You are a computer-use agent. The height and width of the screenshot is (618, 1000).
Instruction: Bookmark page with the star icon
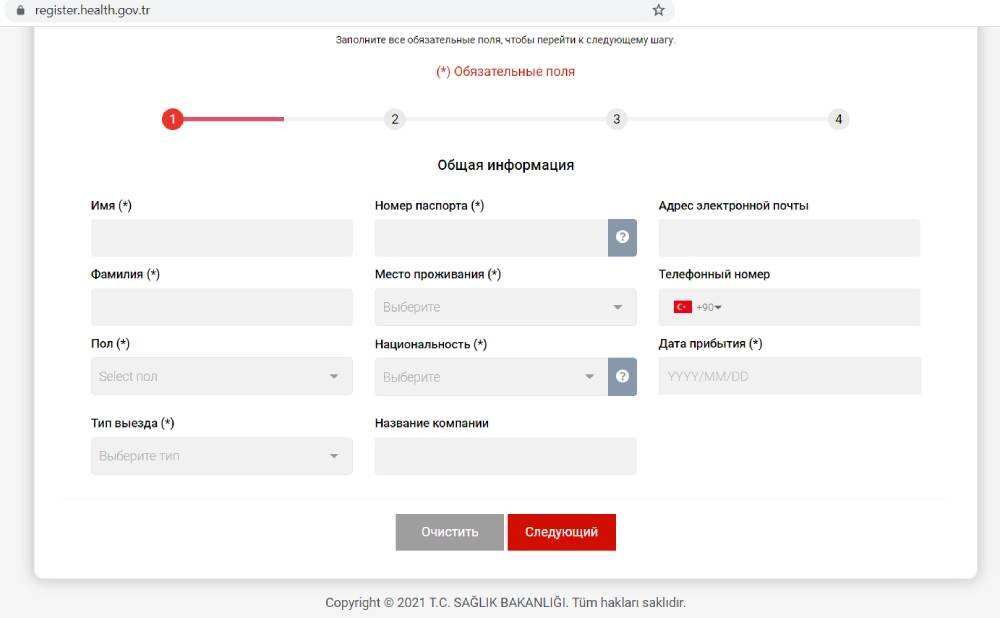658,10
